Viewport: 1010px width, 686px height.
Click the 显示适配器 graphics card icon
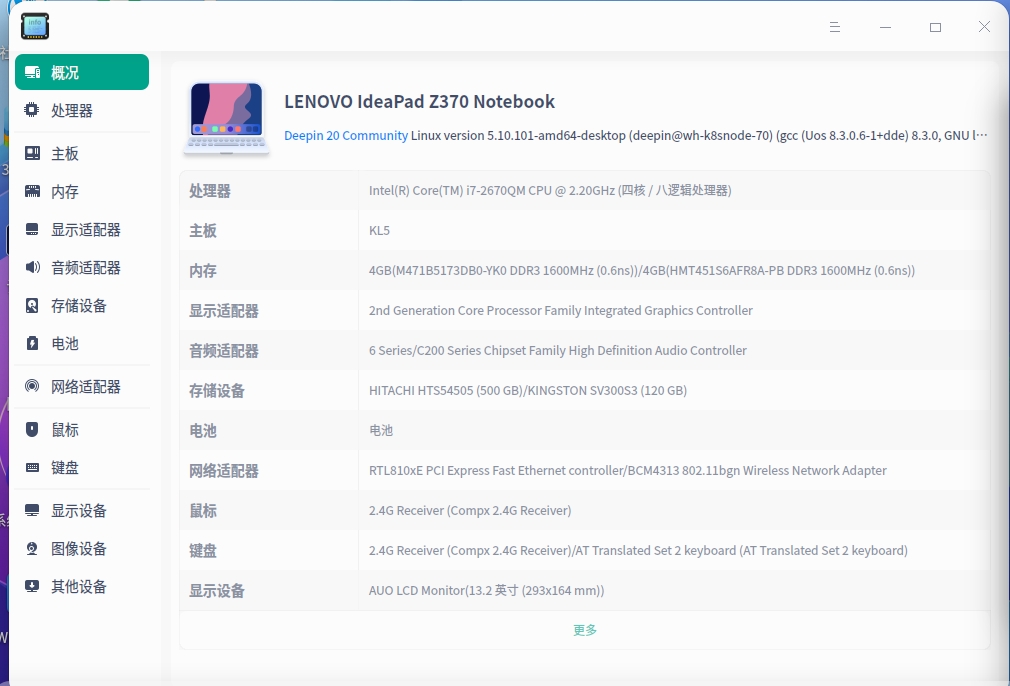(x=32, y=229)
